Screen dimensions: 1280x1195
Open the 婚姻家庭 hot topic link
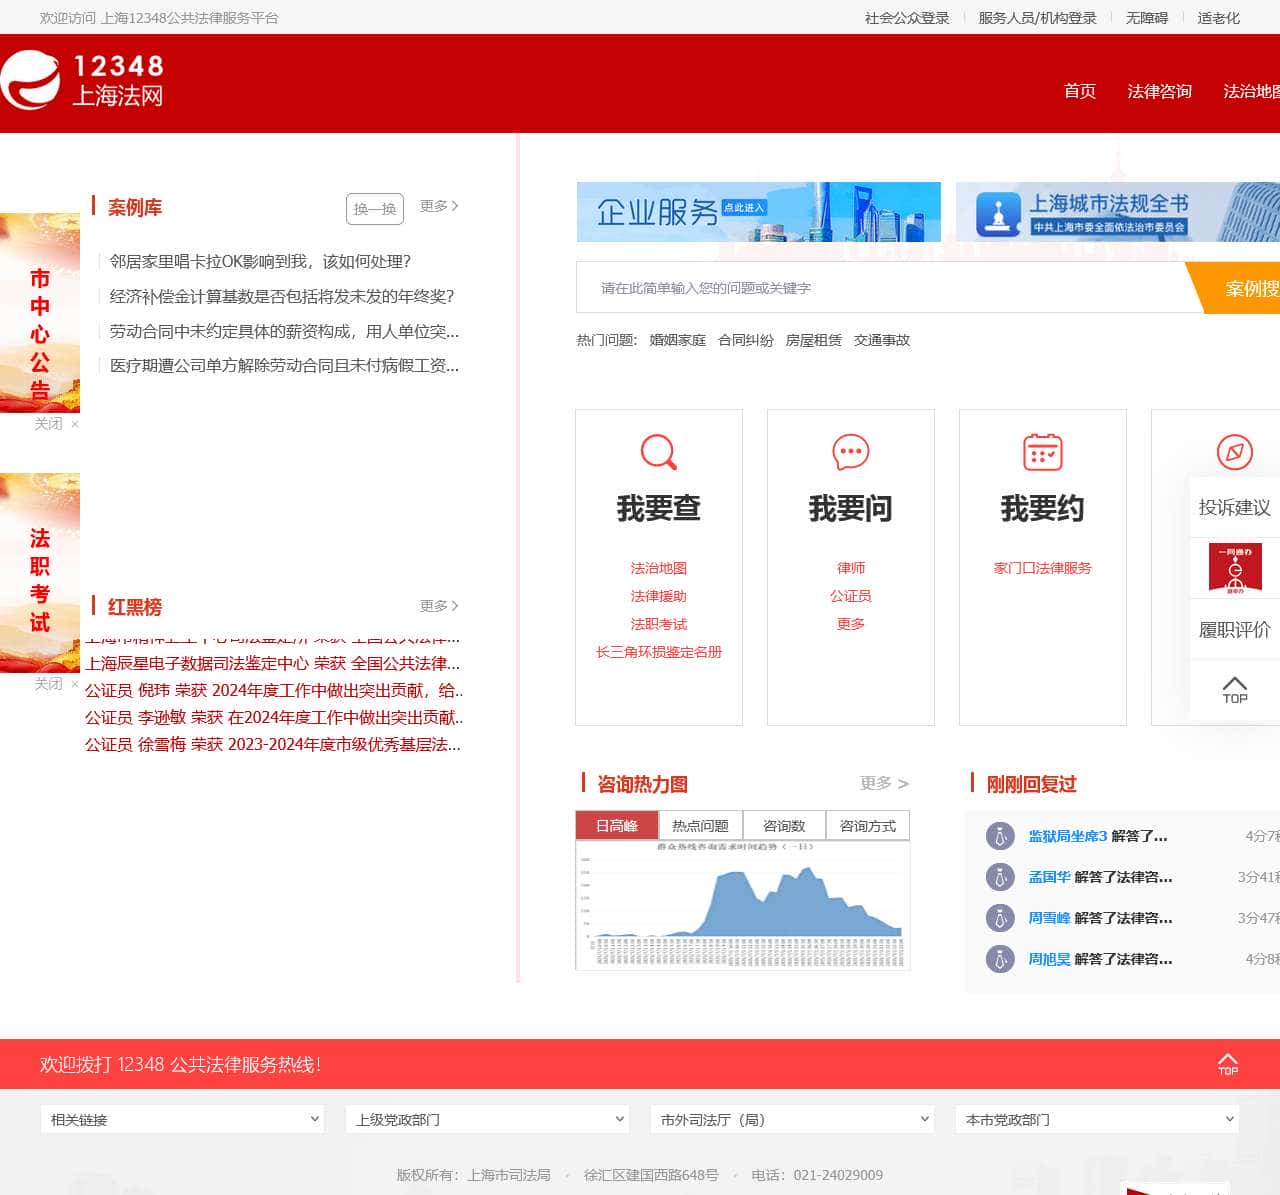point(677,340)
